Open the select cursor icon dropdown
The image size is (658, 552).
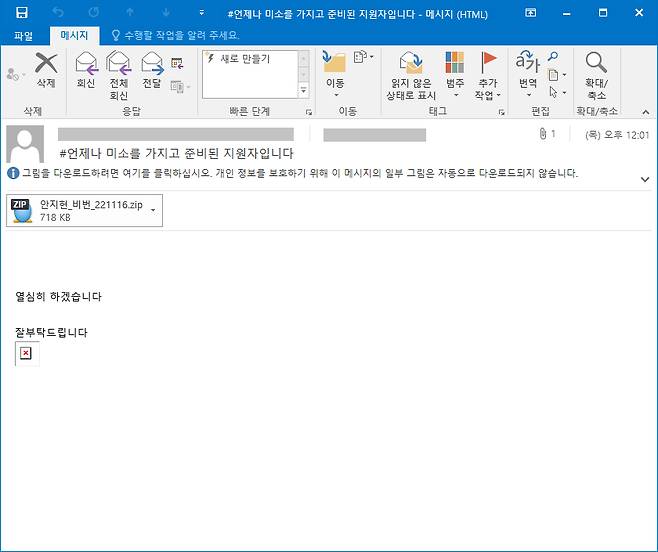tap(558, 92)
